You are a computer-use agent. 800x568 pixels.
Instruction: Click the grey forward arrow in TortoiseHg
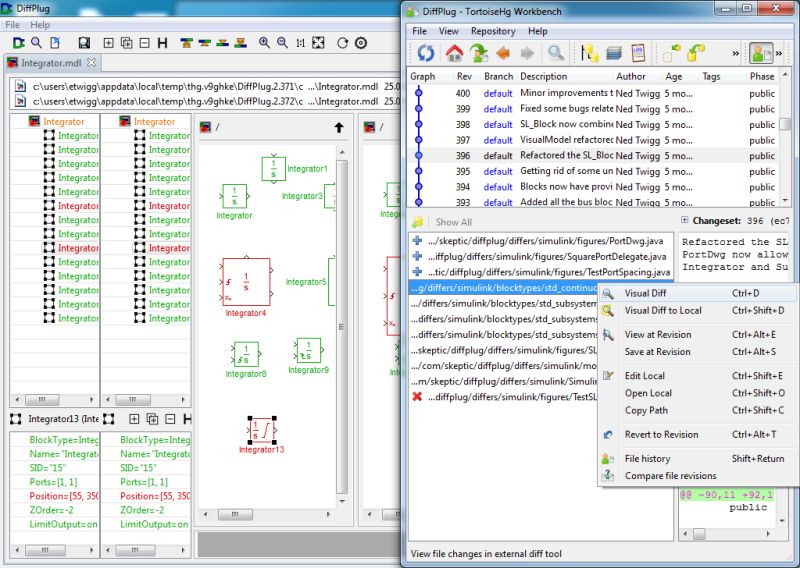pos(528,53)
